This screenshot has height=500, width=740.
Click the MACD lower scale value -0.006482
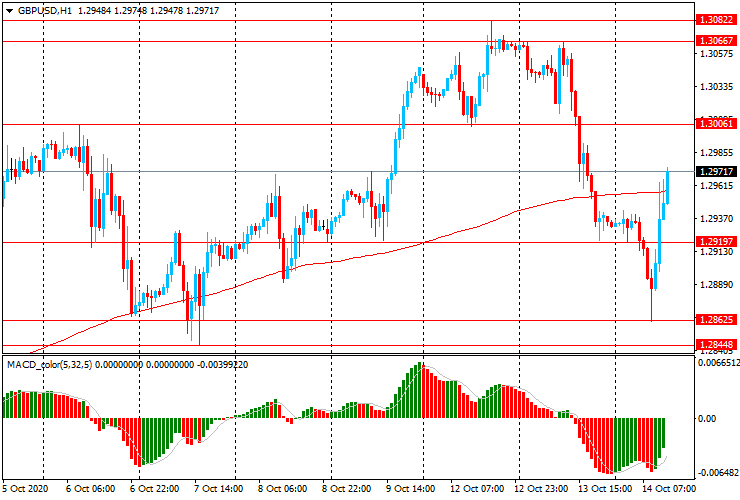coord(718,473)
